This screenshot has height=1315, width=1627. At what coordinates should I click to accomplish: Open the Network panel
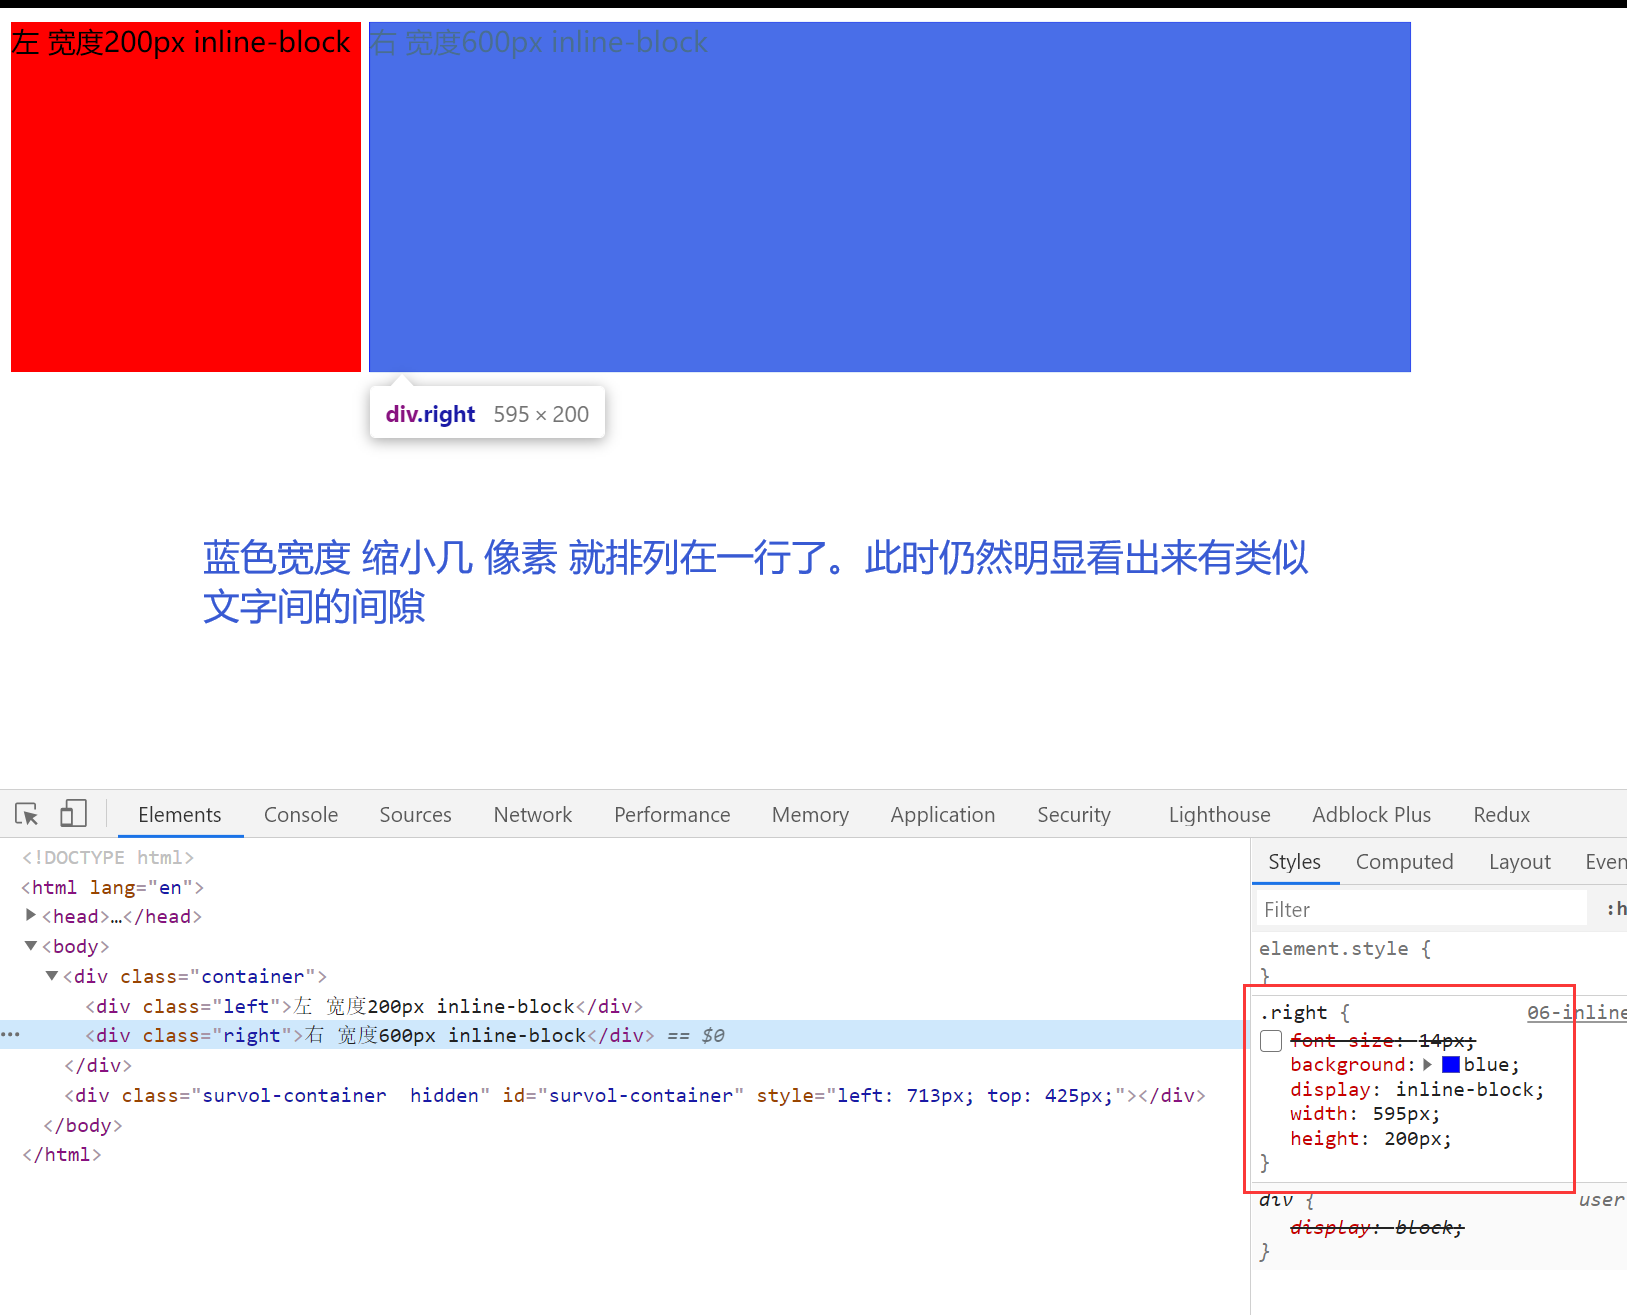click(x=532, y=814)
